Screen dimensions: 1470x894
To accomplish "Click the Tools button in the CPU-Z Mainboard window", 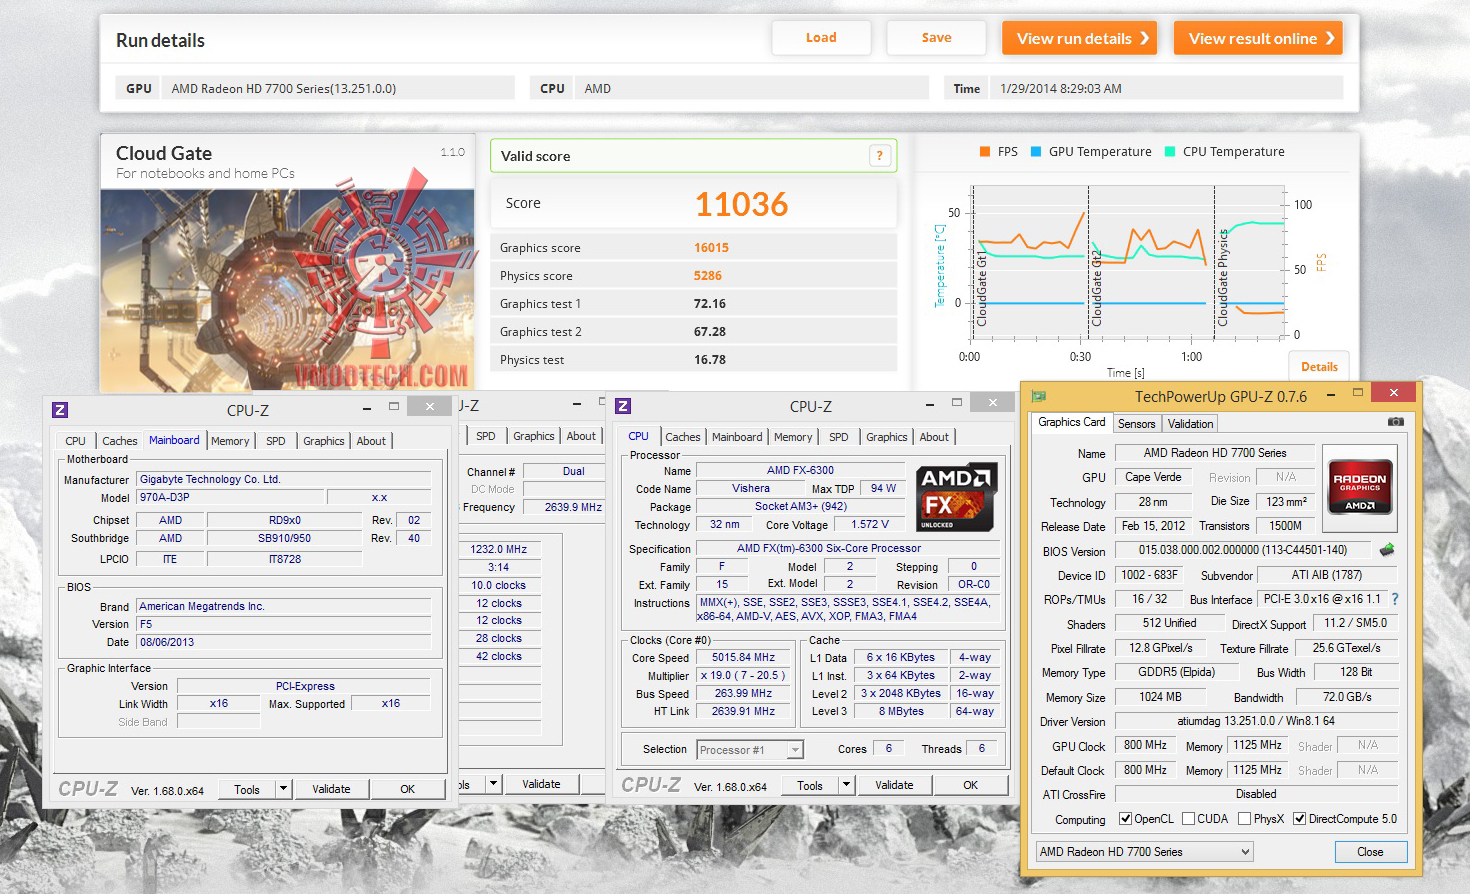I will [247, 789].
